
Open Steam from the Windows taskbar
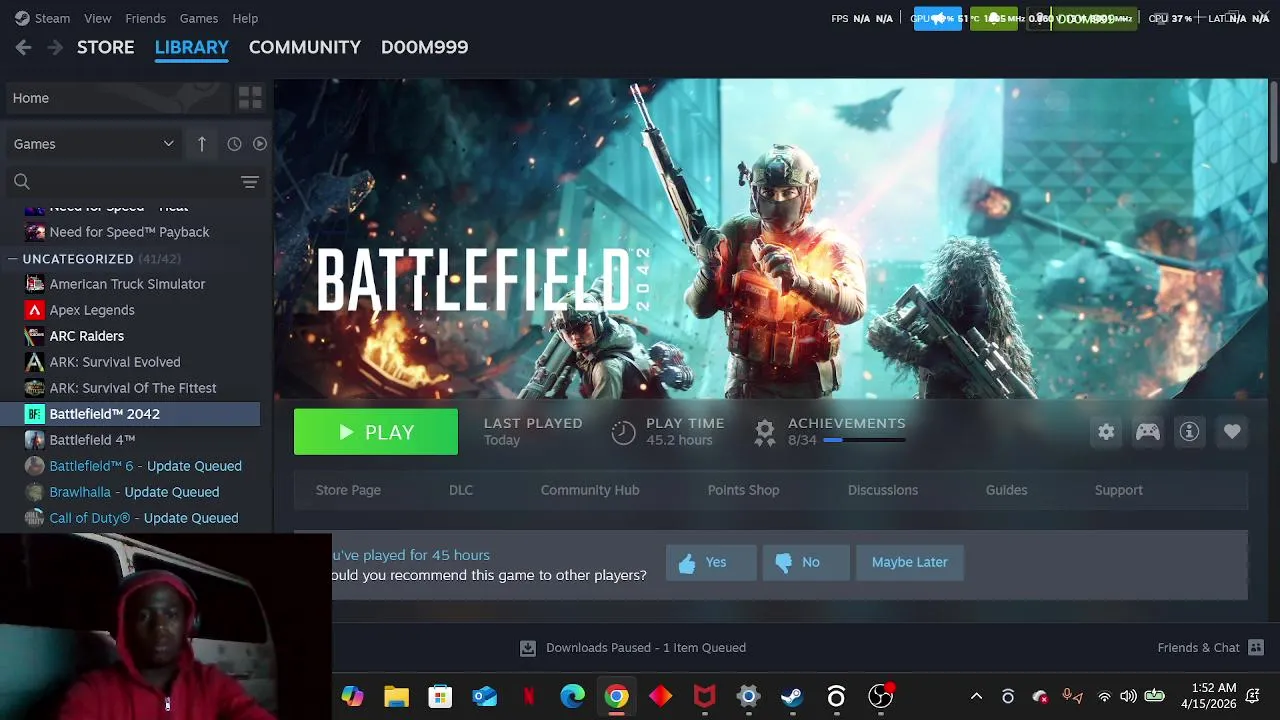coord(792,697)
